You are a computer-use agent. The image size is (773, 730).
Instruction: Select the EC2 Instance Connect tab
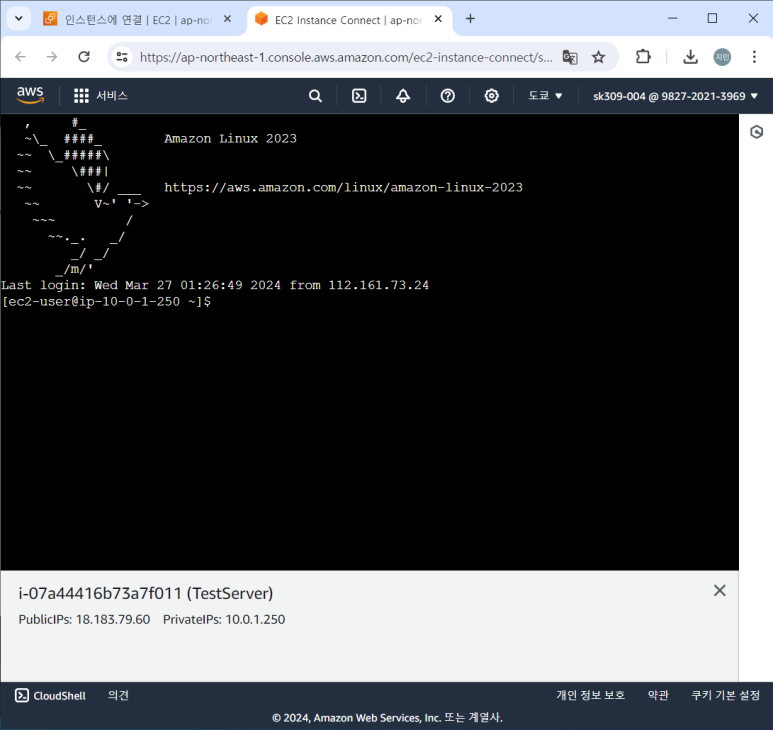(340, 20)
